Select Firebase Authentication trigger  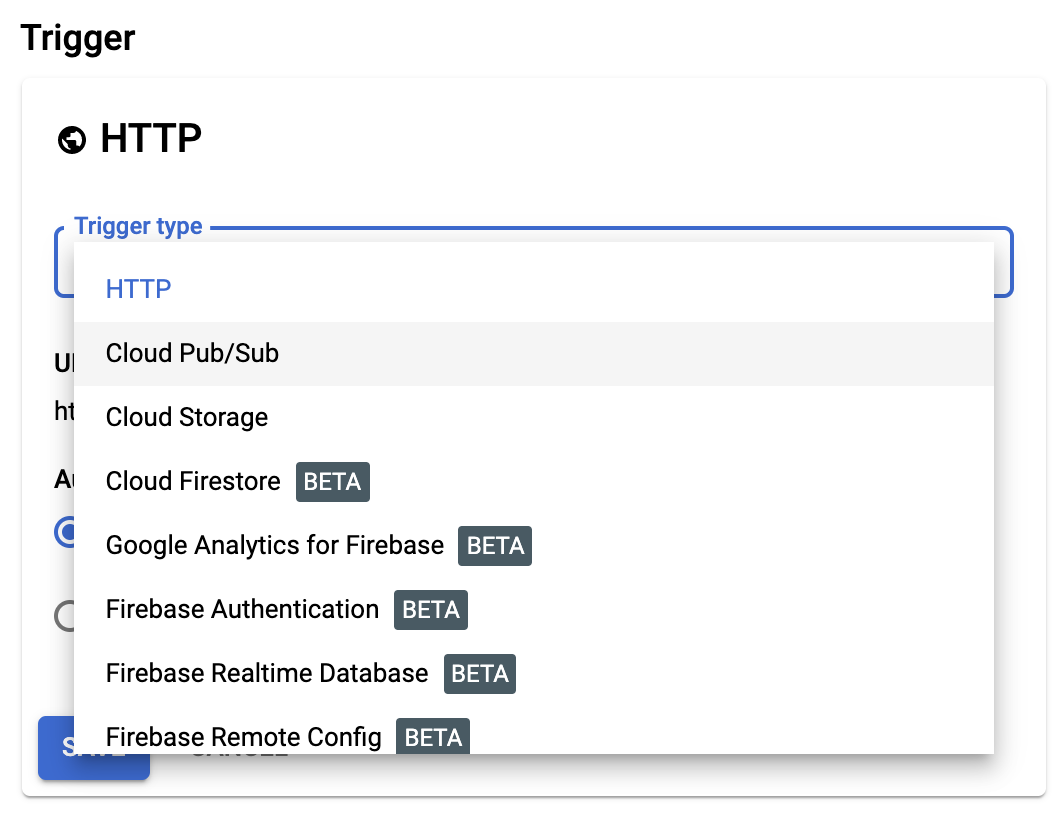pos(242,609)
